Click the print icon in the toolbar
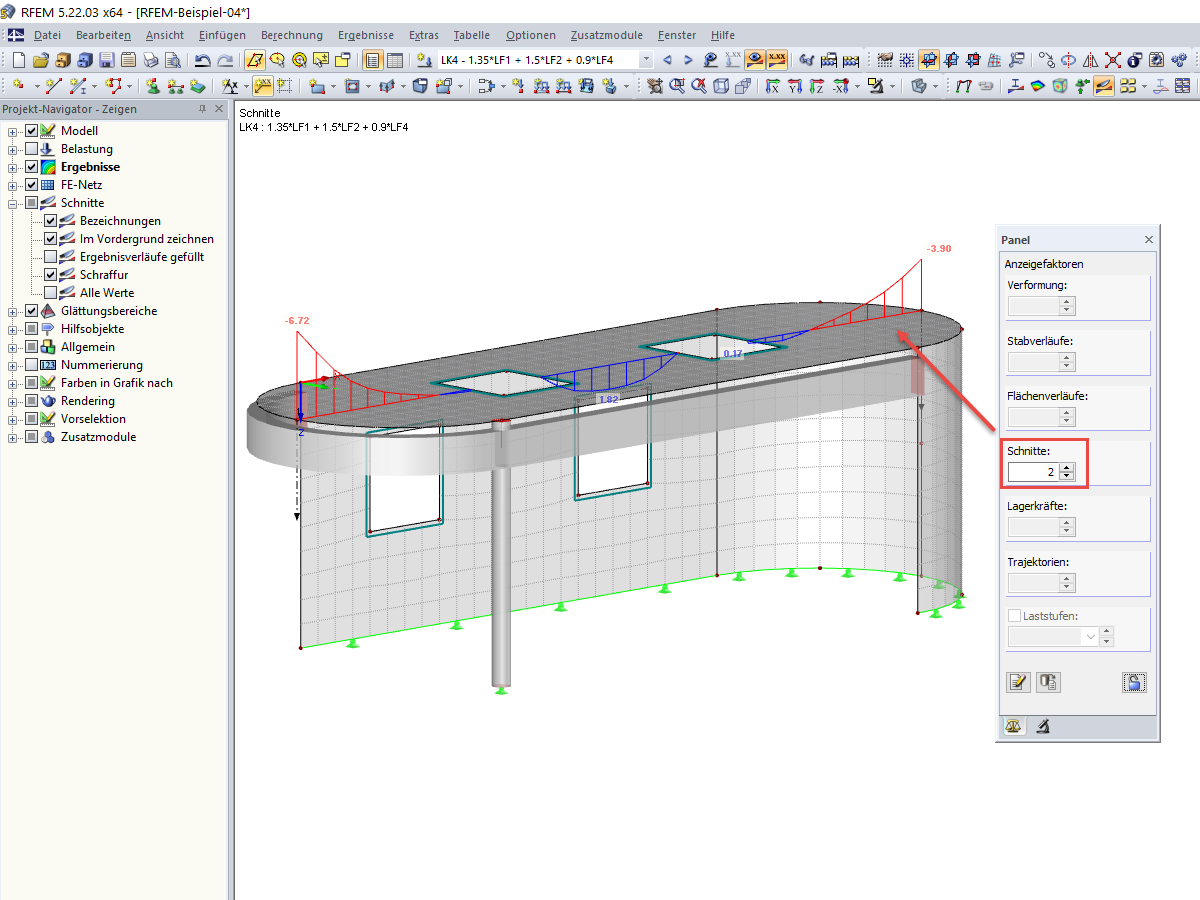This screenshot has width=1200, height=900. [x=151, y=60]
